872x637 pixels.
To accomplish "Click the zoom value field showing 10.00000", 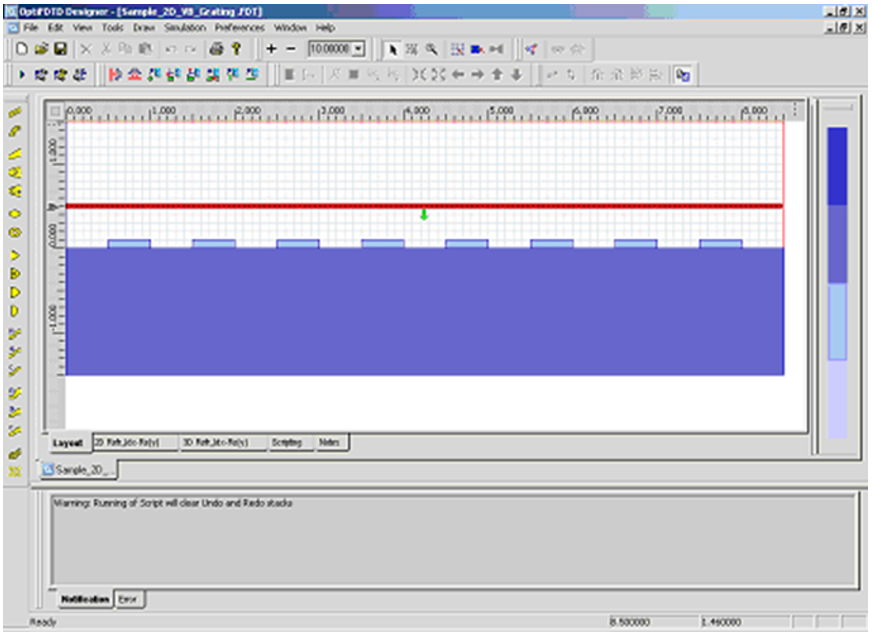I will [x=330, y=49].
